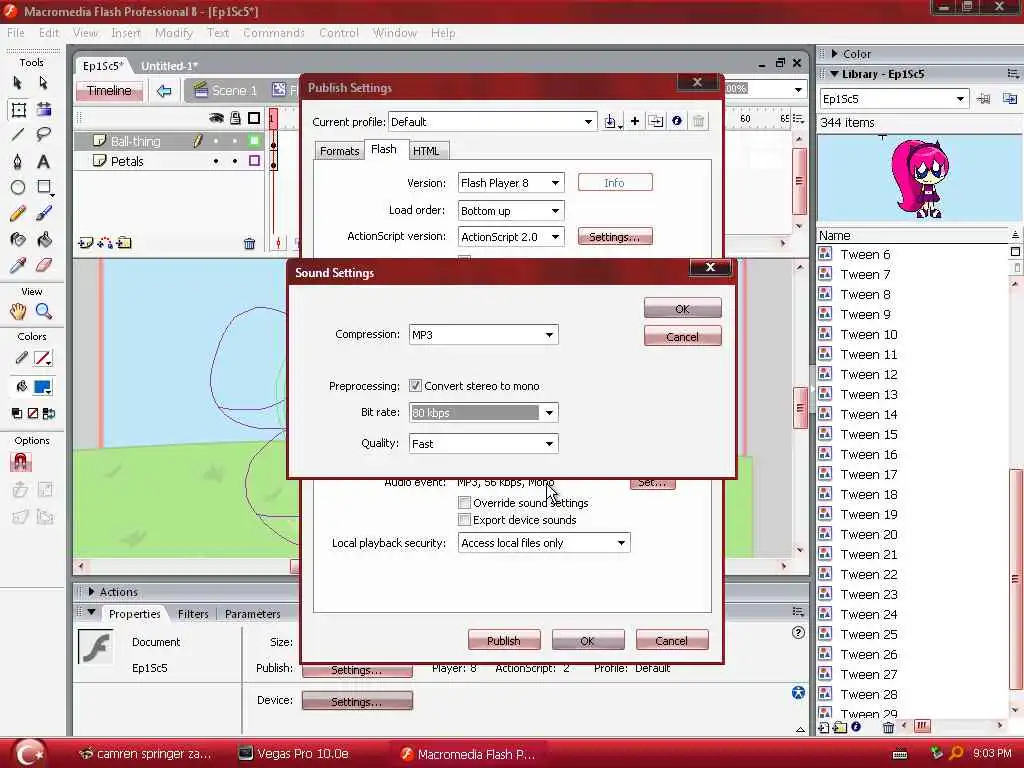This screenshot has width=1024, height=768.
Task: Switch to the HTML tab
Action: tap(426, 151)
